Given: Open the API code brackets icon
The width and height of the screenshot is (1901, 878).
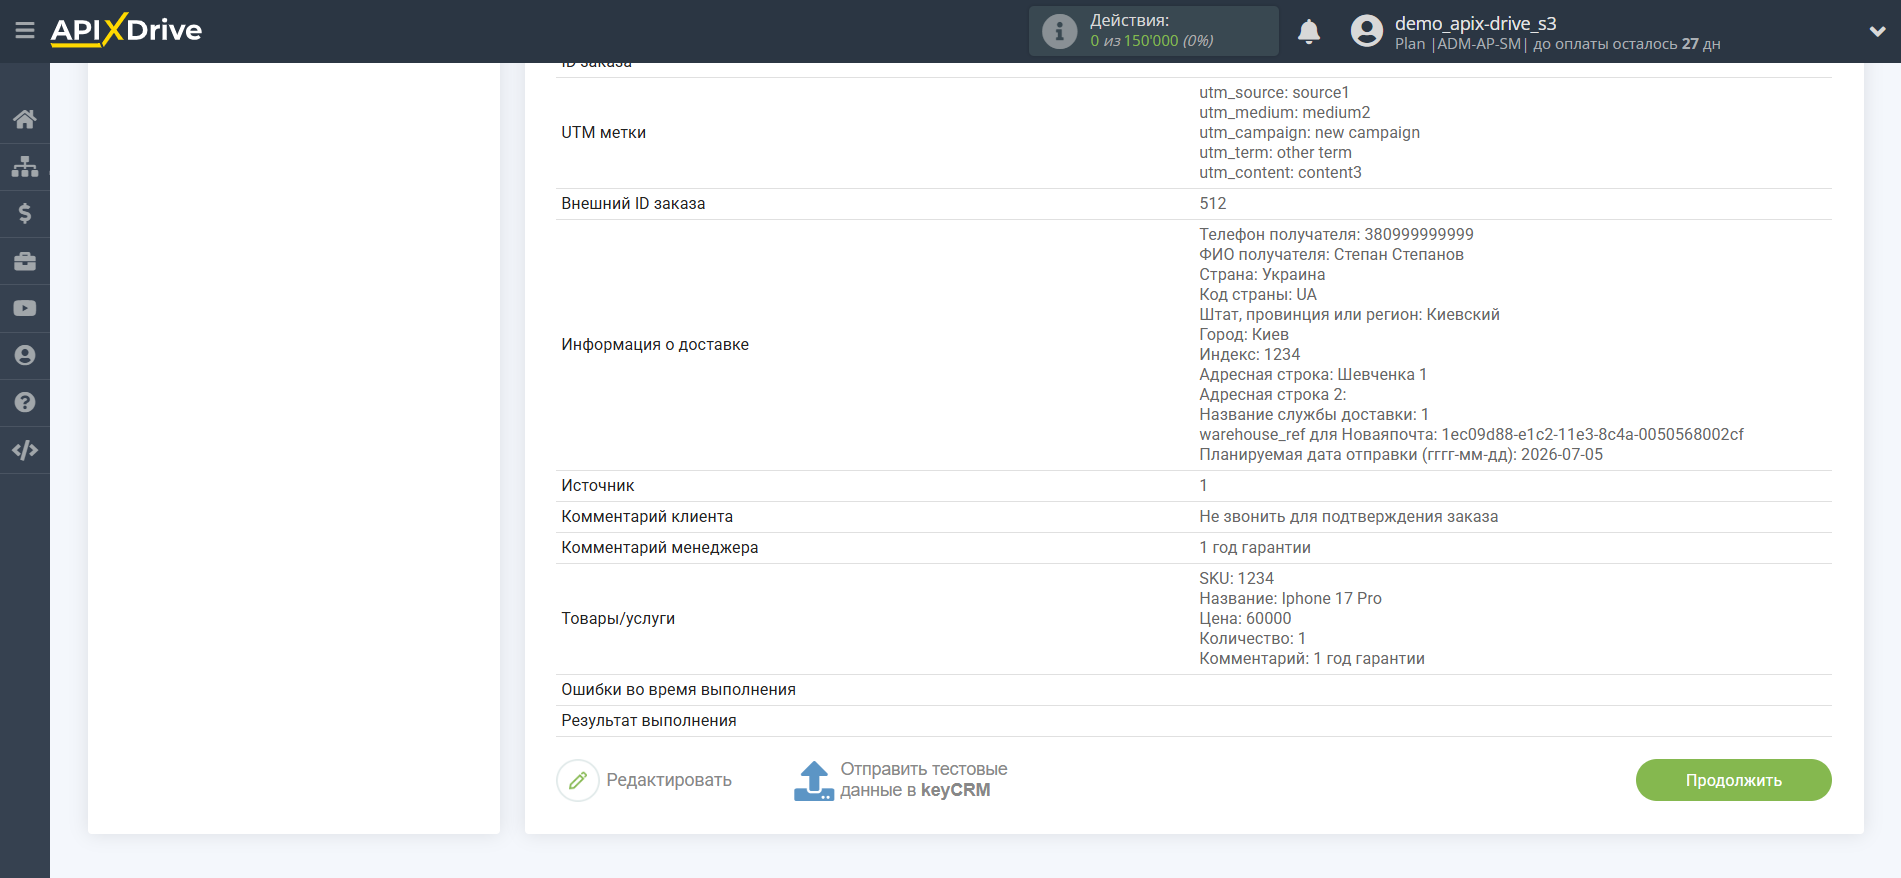Looking at the screenshot, I should click(x=25, y=450).
